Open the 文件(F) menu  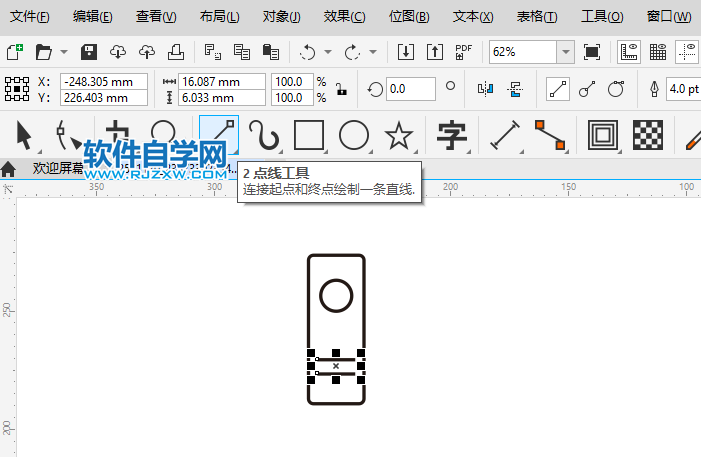click(x=30, y=17)
